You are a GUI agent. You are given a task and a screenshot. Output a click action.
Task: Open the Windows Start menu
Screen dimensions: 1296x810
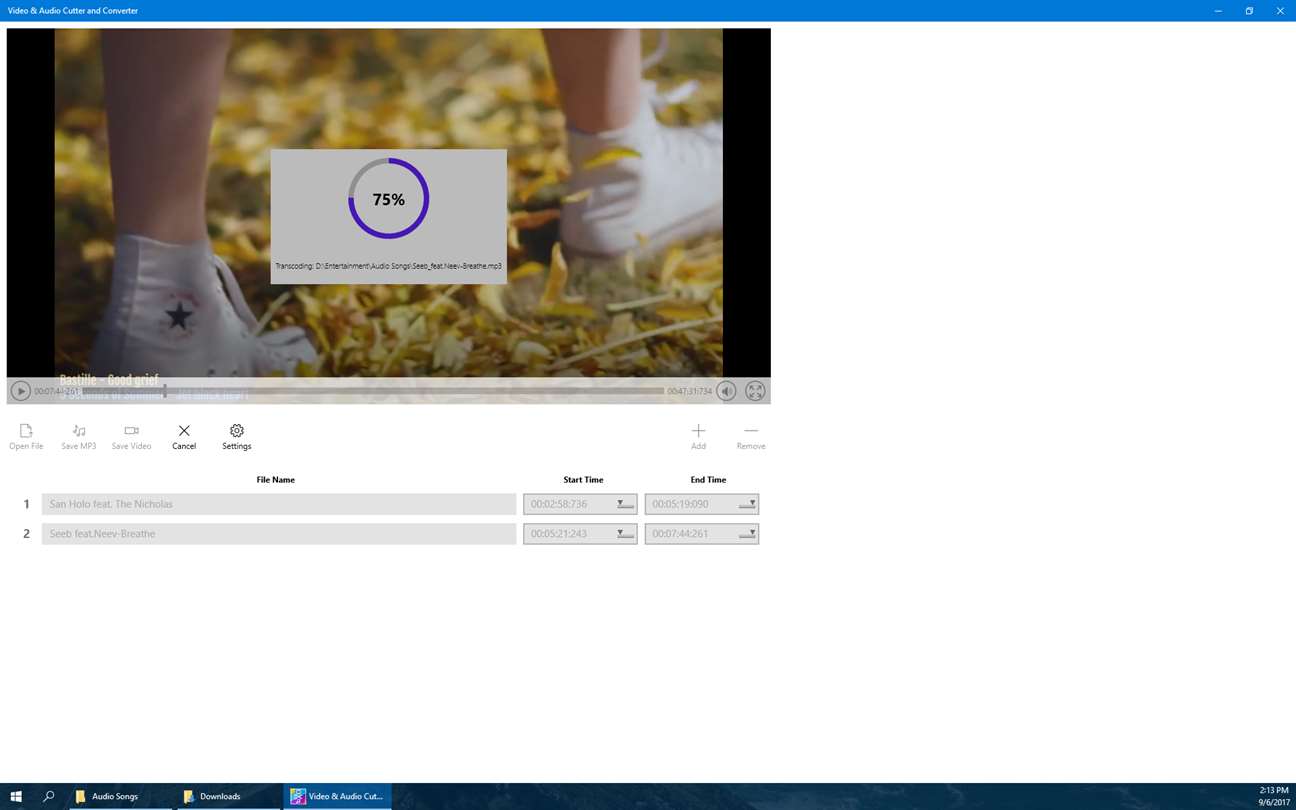[x=17, y=796]
